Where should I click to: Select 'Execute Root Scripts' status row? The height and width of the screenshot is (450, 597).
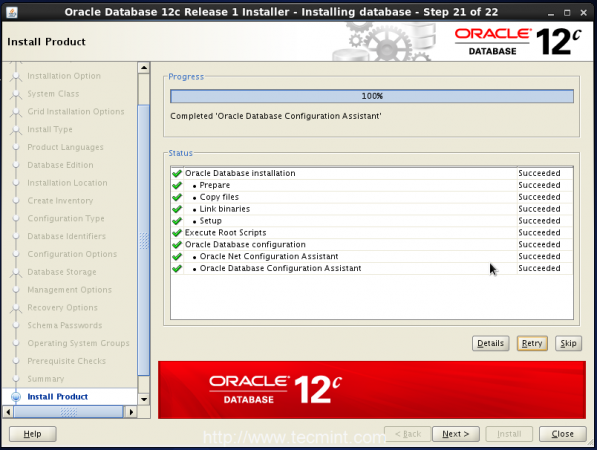(x=372, y=233)
